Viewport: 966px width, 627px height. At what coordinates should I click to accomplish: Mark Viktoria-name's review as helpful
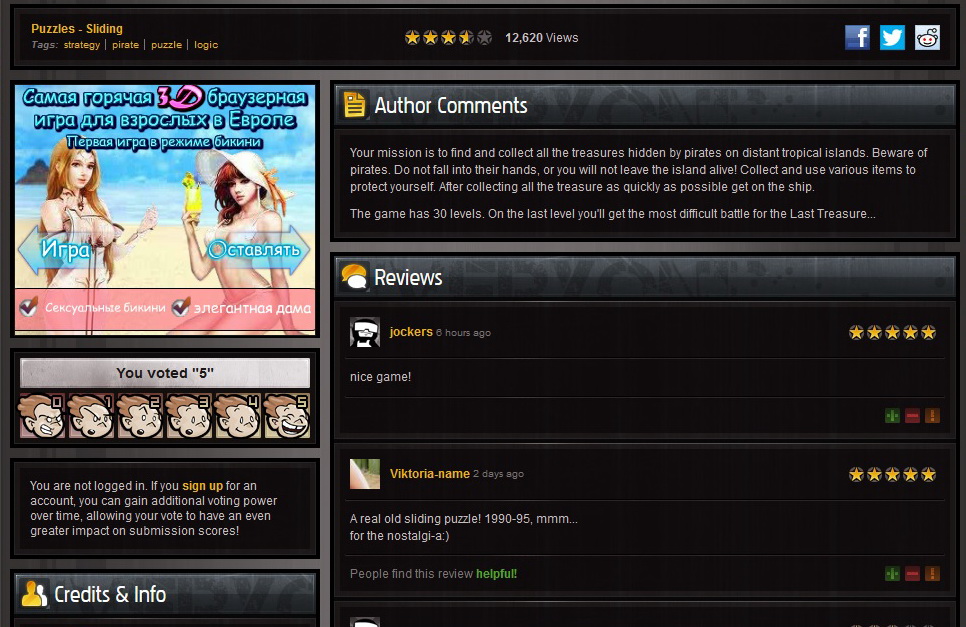pyautogui.click(x=892, y=574)
